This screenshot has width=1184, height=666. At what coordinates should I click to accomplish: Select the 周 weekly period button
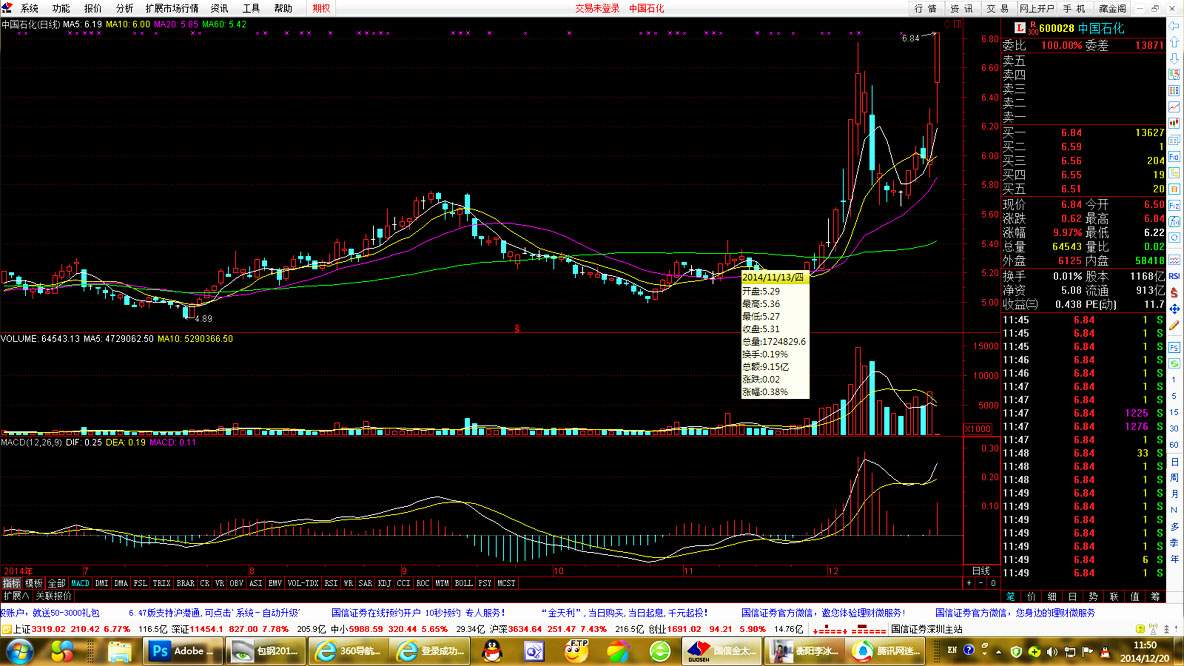point(1174,478)
